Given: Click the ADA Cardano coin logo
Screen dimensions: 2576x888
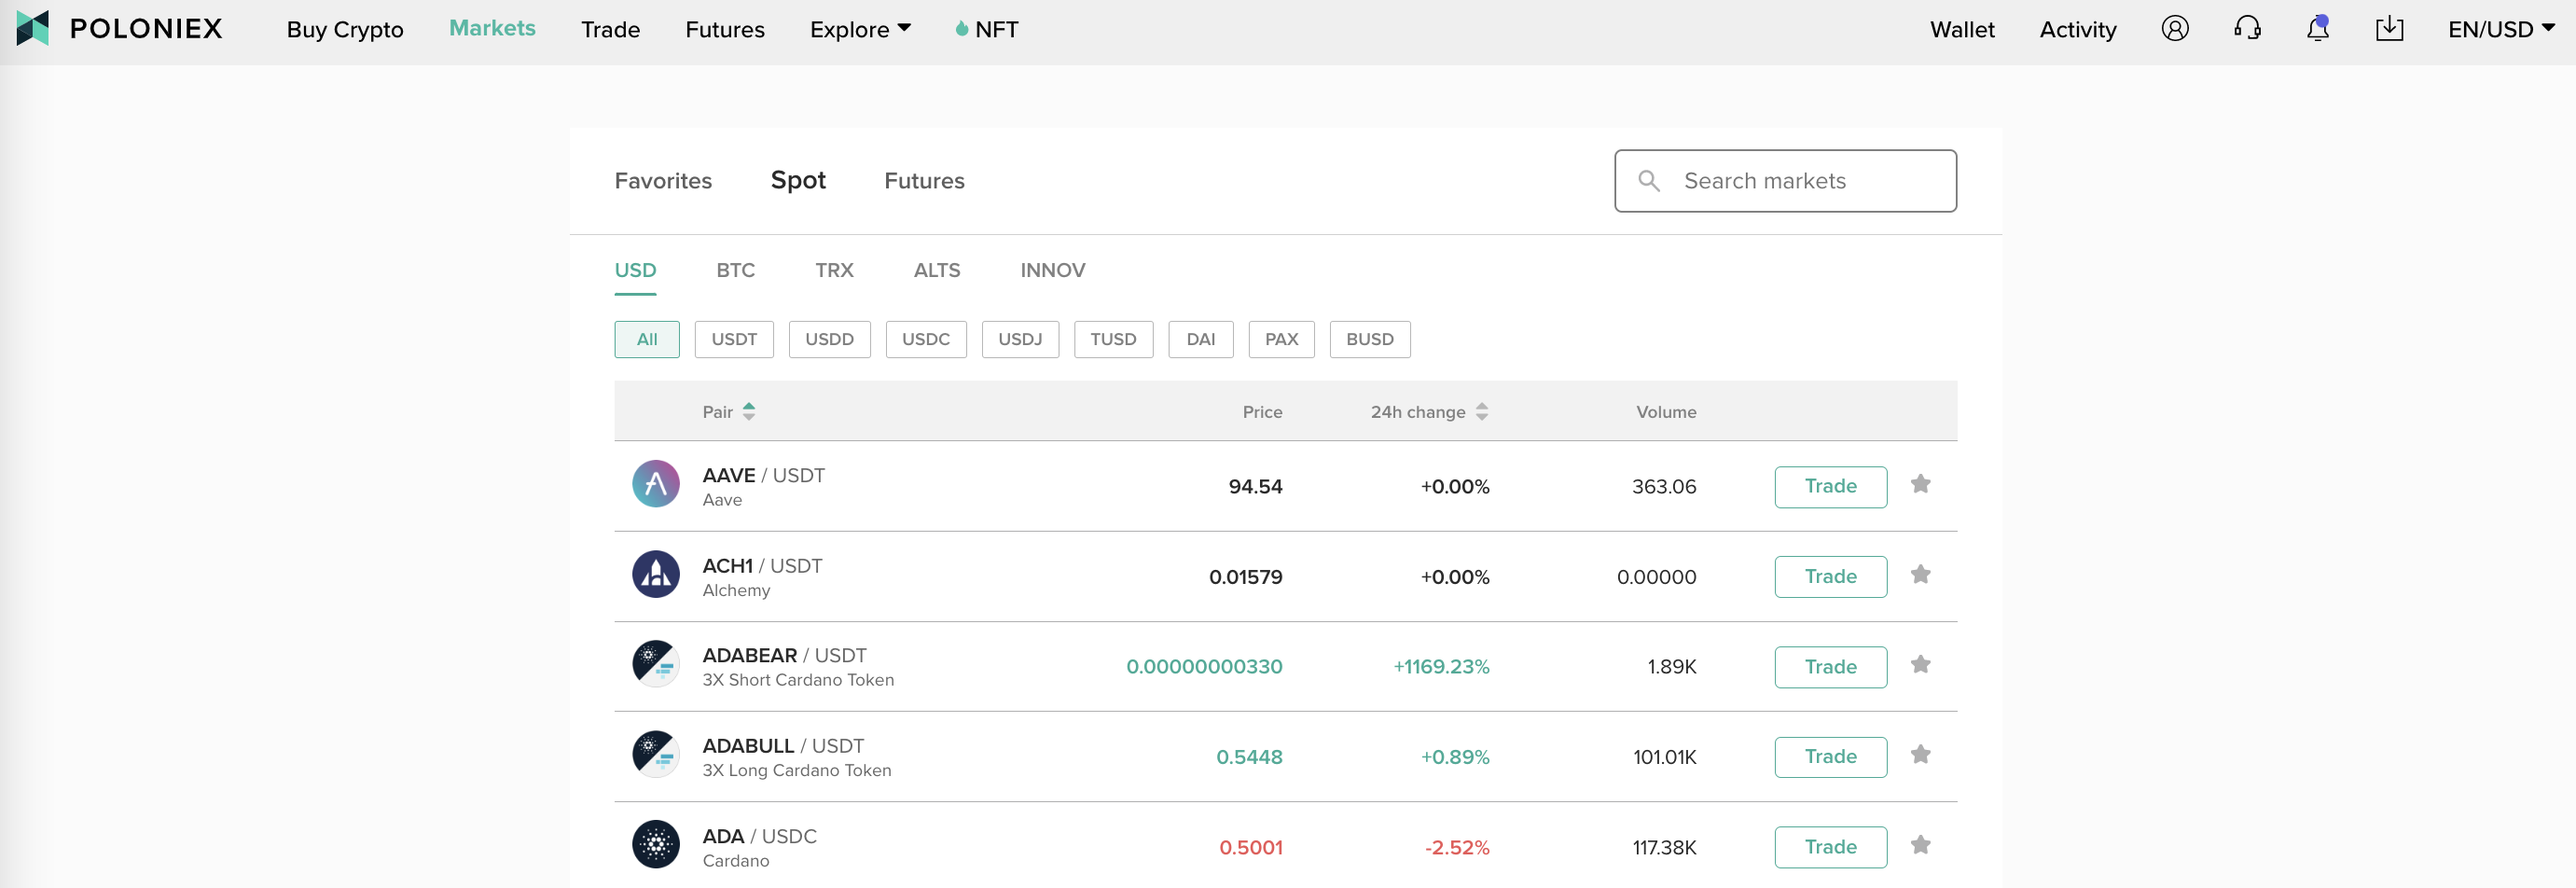Looking at the screenshot, I should pos(655,845).
